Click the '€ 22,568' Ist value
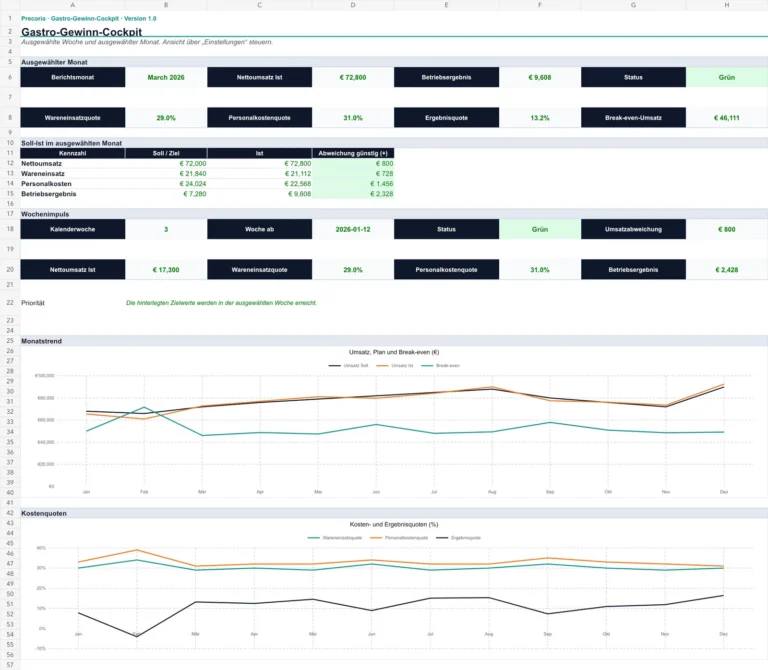Screen dimensions: 768x670 tap(260, 184)
